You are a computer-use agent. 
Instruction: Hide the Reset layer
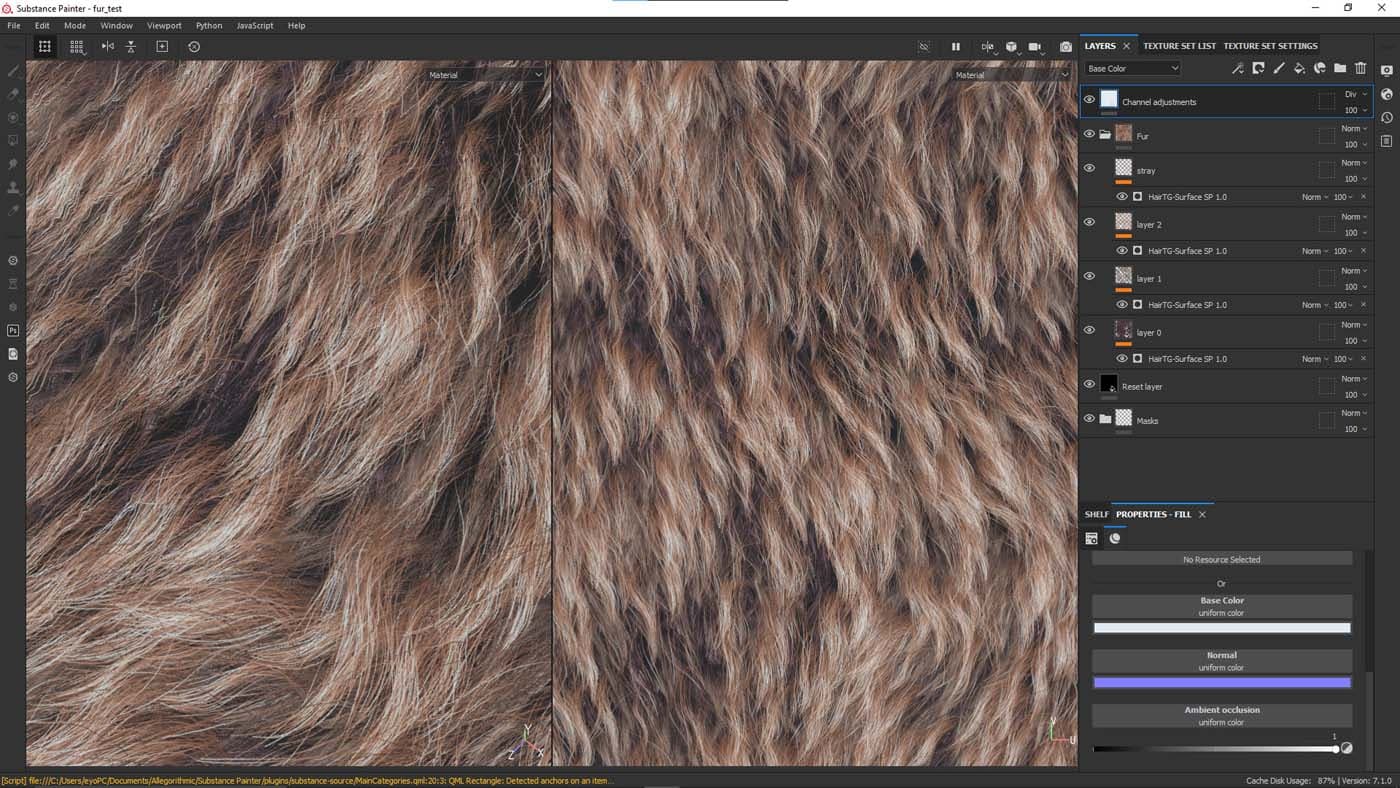[1089, 384]
